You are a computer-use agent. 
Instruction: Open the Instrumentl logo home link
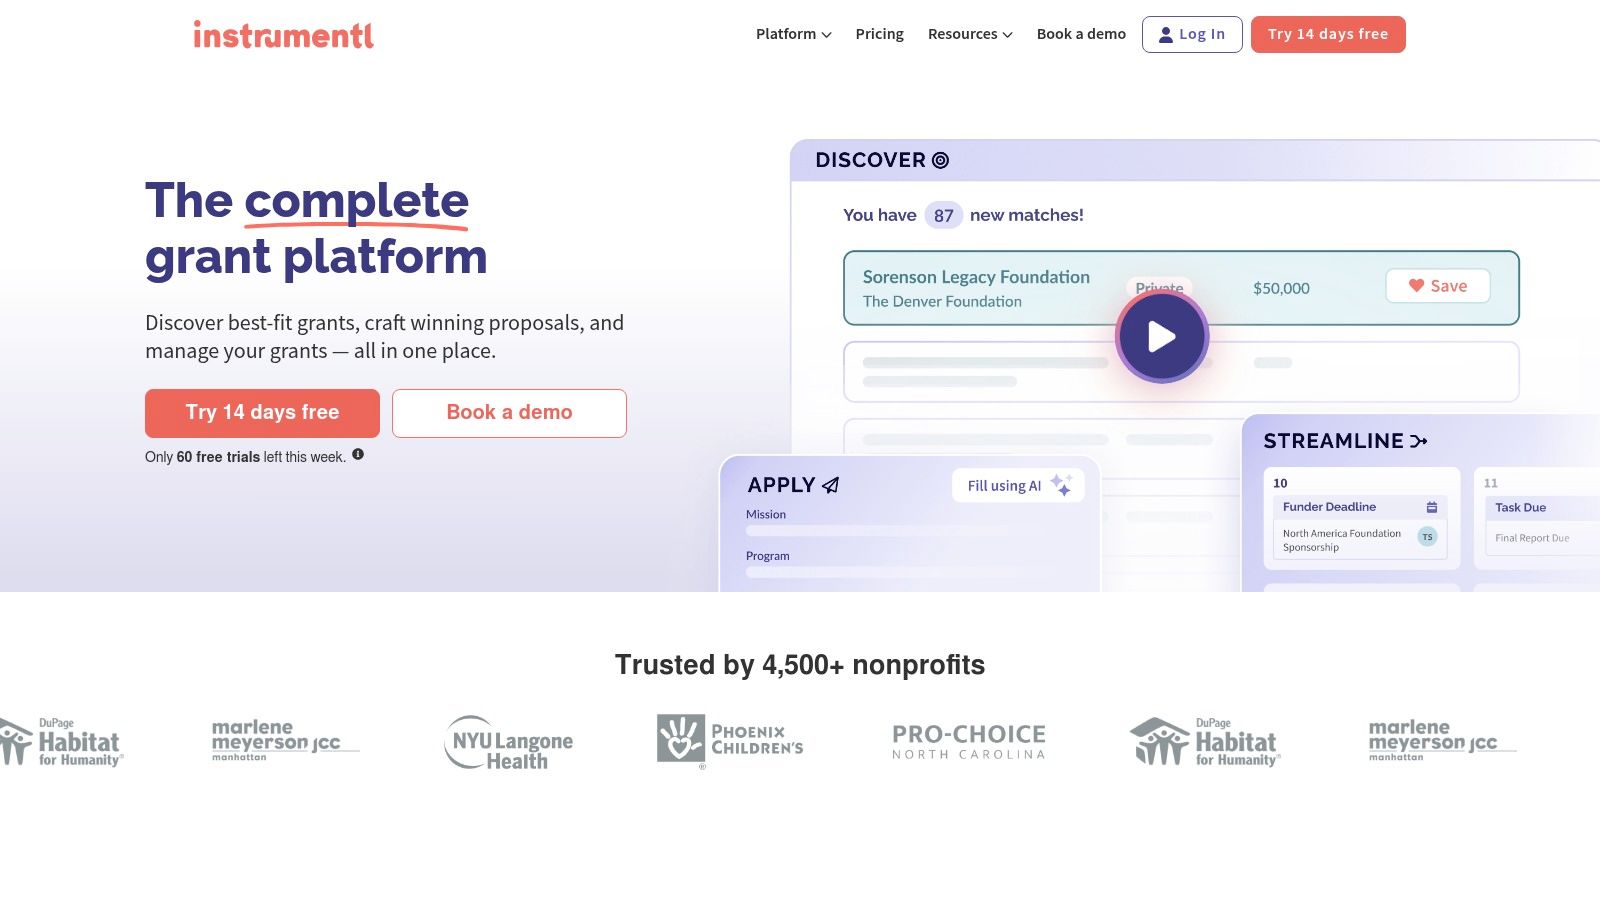283,35
